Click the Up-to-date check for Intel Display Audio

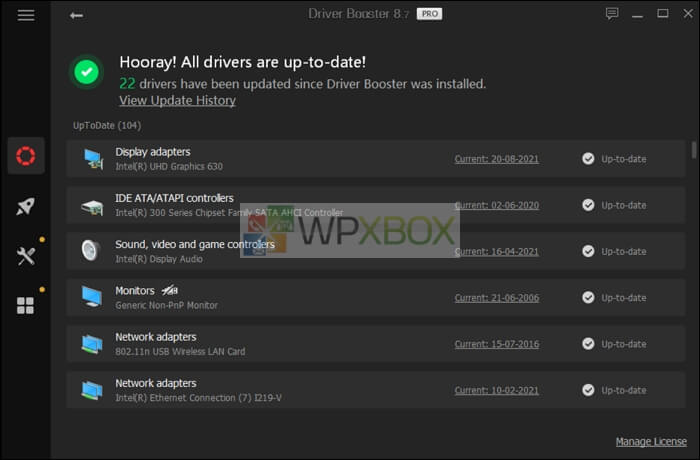click(x=588, y=251)
